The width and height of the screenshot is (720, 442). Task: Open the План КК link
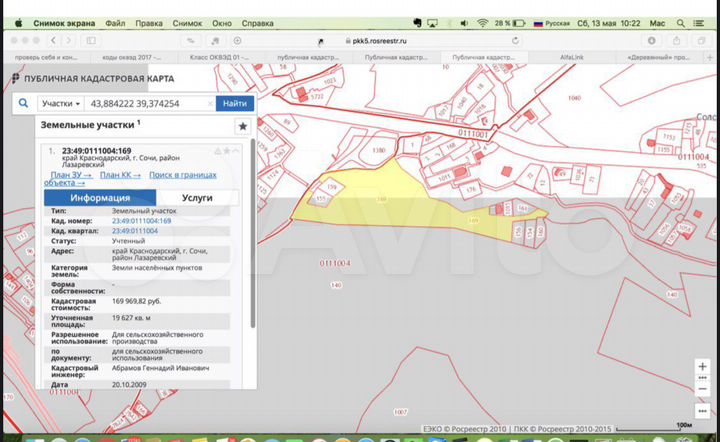[120, 175]
